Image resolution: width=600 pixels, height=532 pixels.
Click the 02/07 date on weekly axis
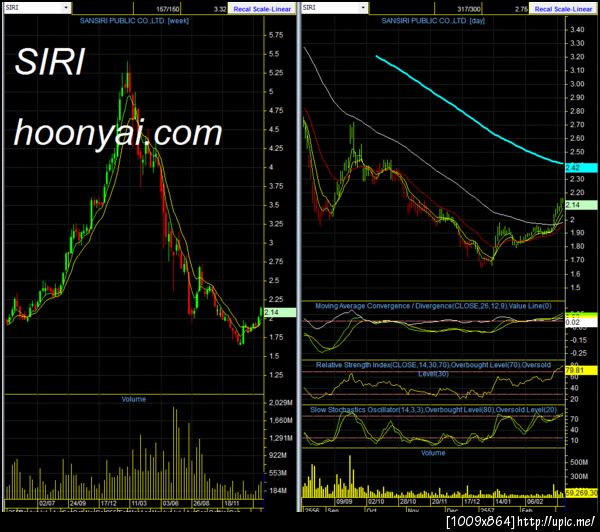pyautogui.click(x=47, y=503)
